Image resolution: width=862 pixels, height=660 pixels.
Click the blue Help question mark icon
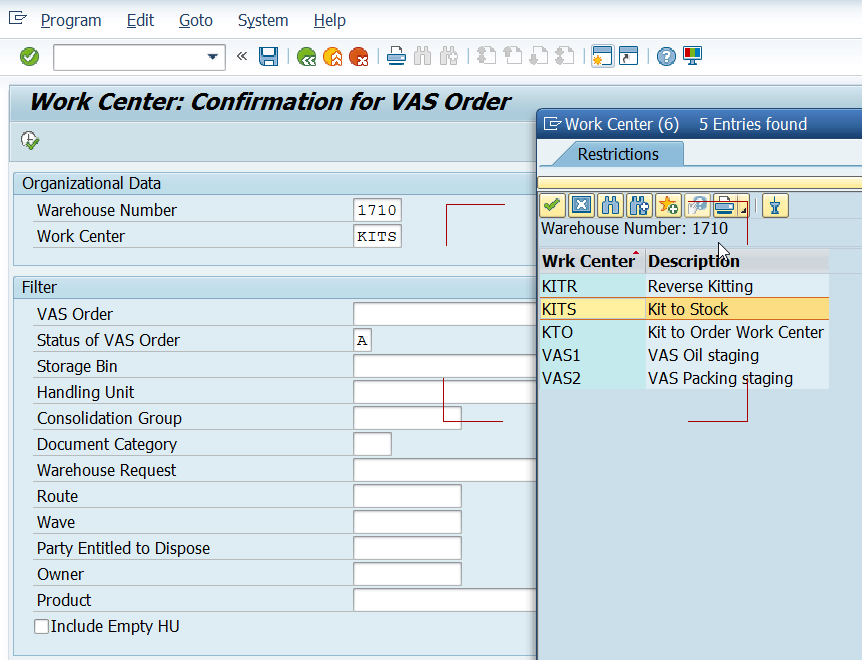point(666,57)
